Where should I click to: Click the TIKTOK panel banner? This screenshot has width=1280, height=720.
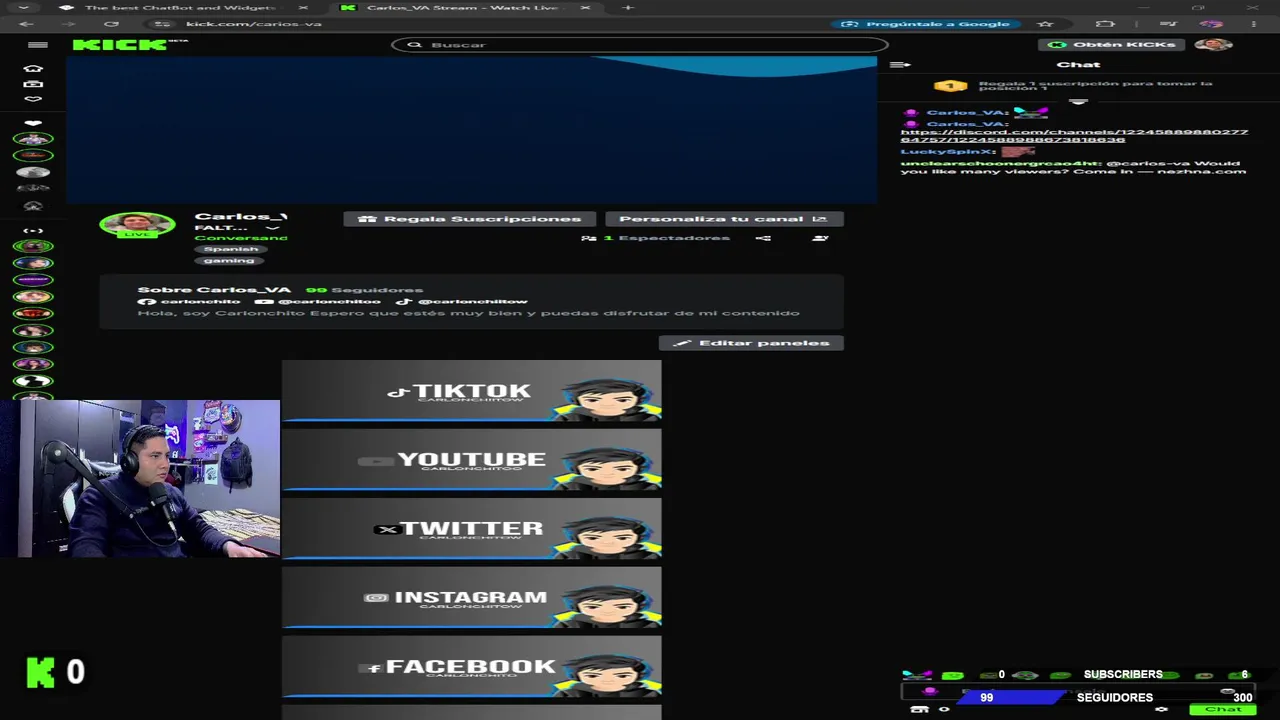[471, 391]
